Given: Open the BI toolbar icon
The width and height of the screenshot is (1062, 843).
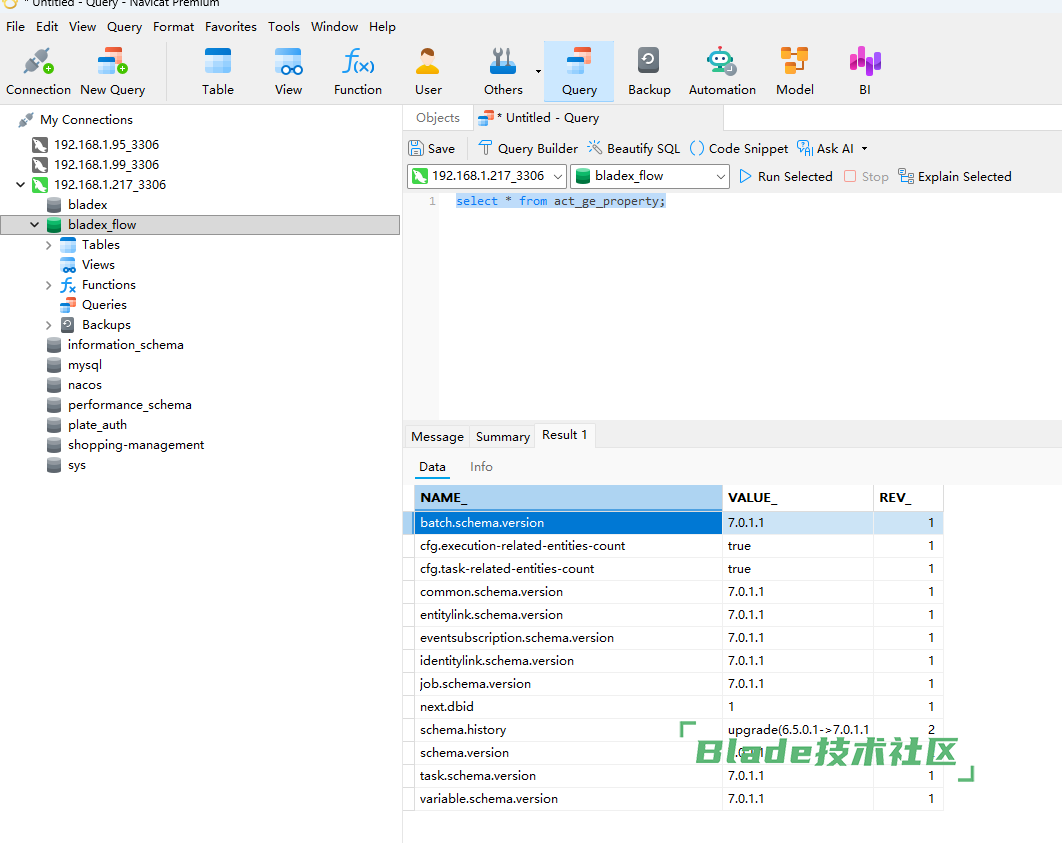Looking at the screenshot, I should click(x=865, y=71).
